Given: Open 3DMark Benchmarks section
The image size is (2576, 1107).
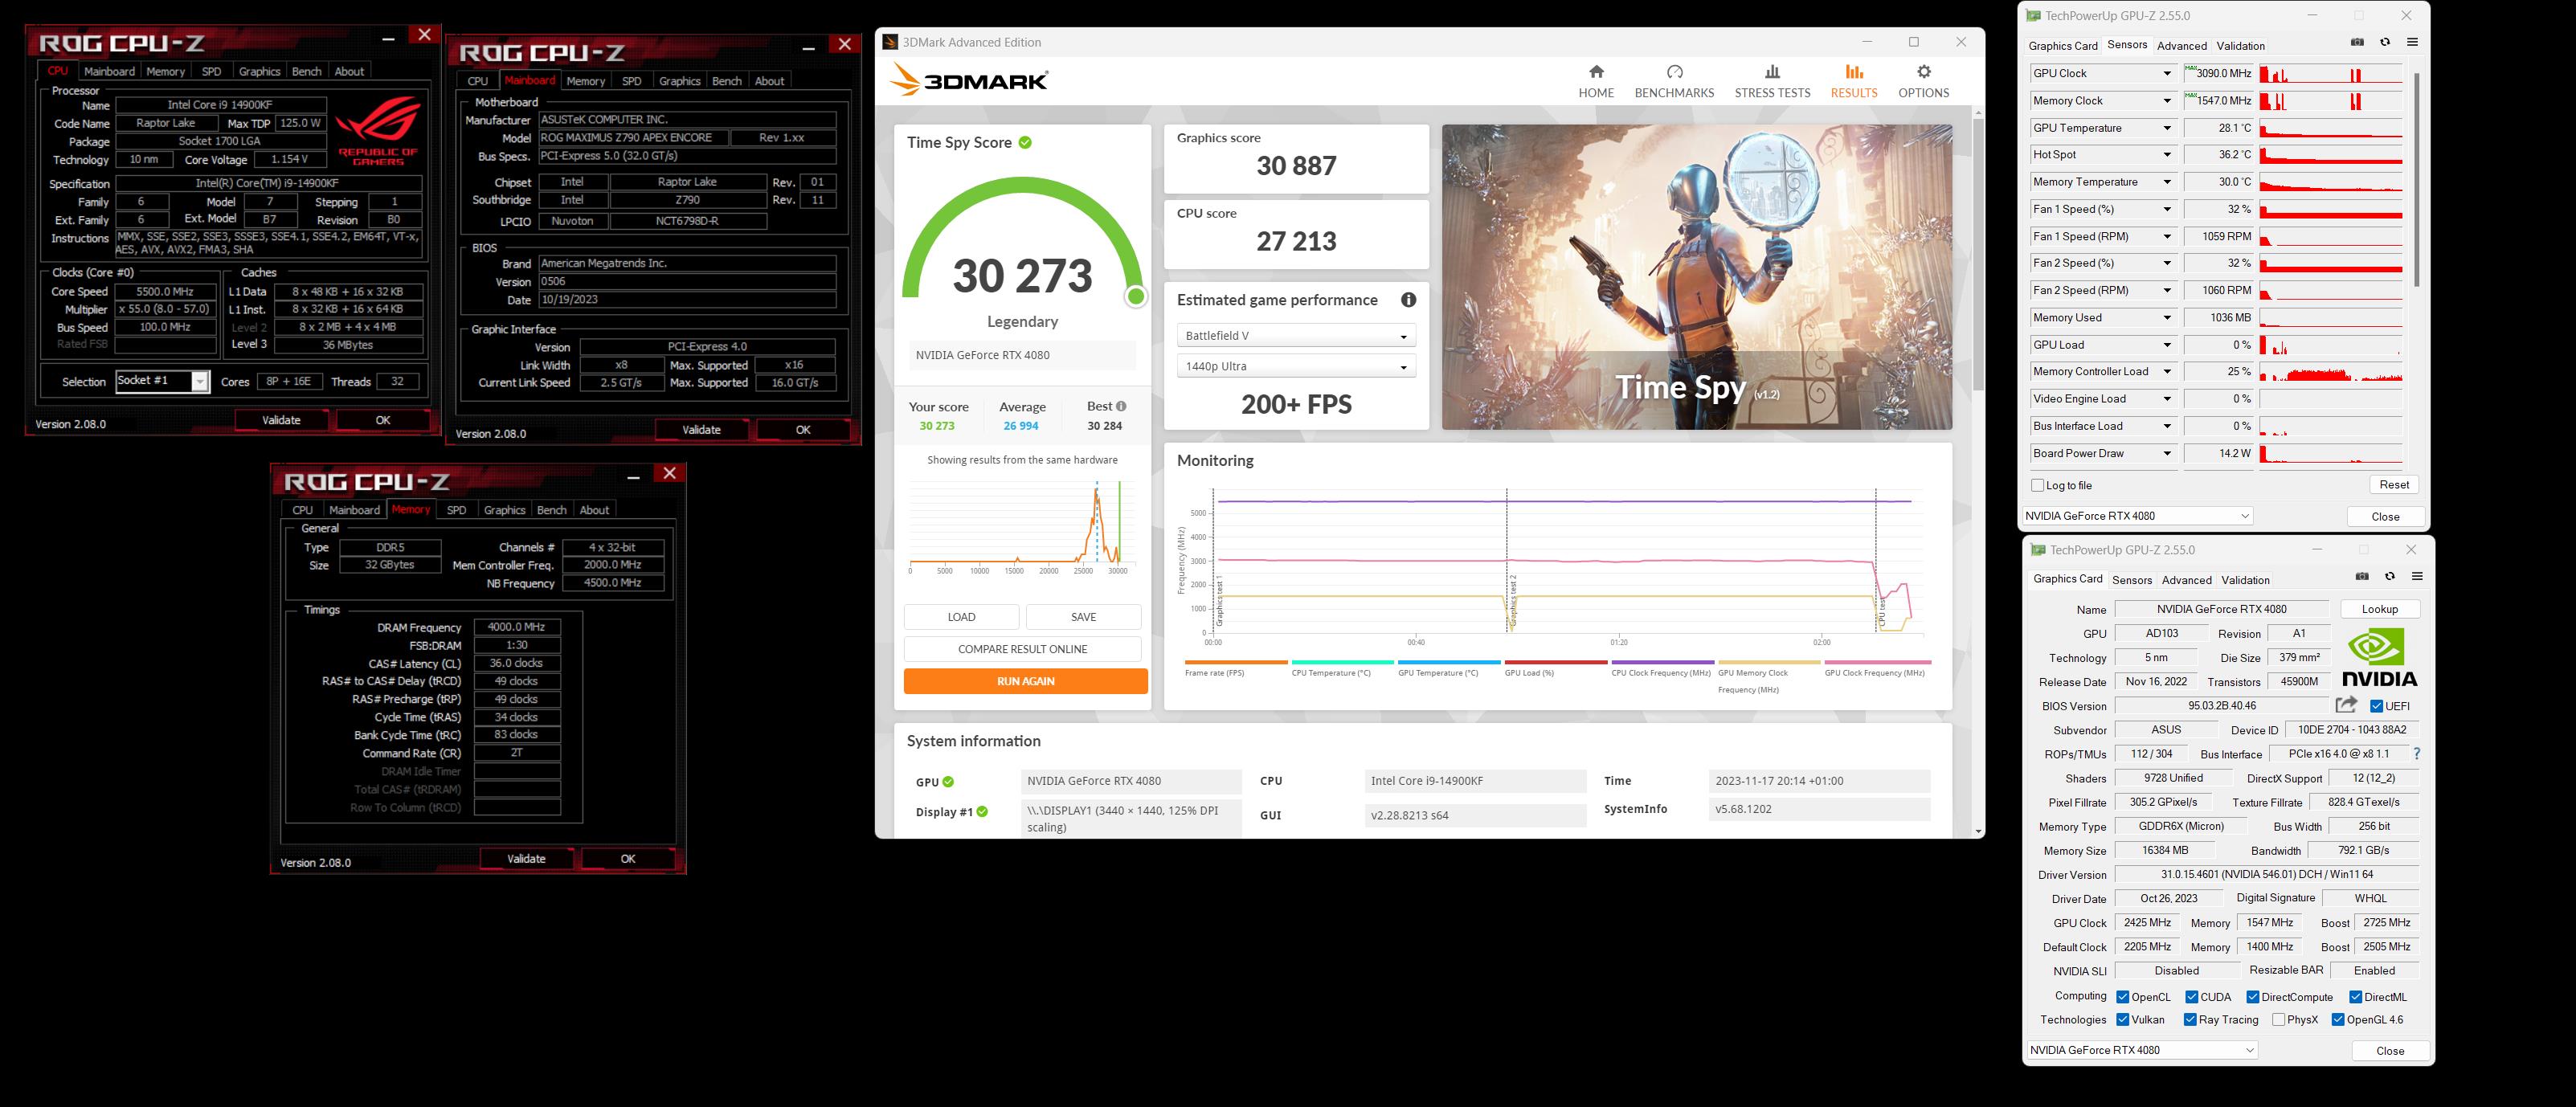Looking at the screenshot, I should click(x=1674, y=81).
